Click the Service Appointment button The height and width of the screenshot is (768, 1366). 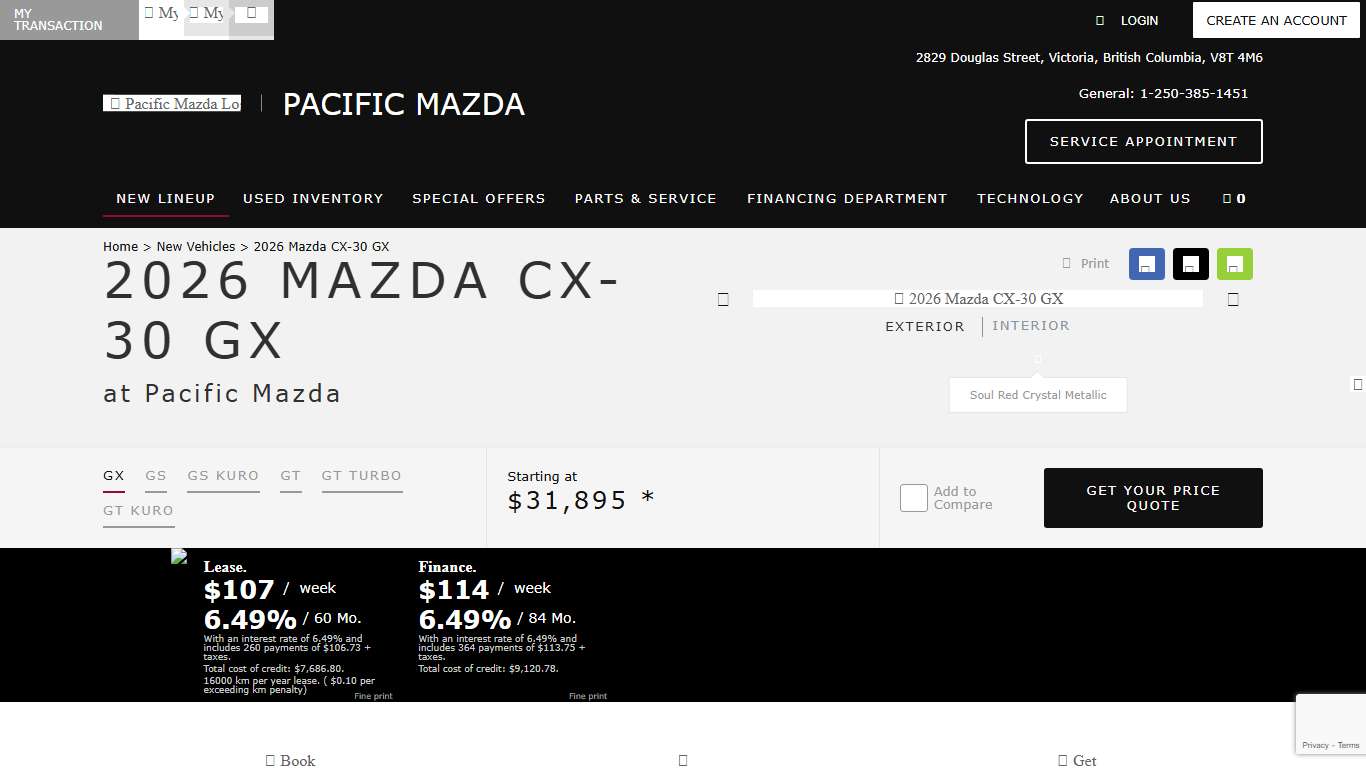[x=1143, y=142]
